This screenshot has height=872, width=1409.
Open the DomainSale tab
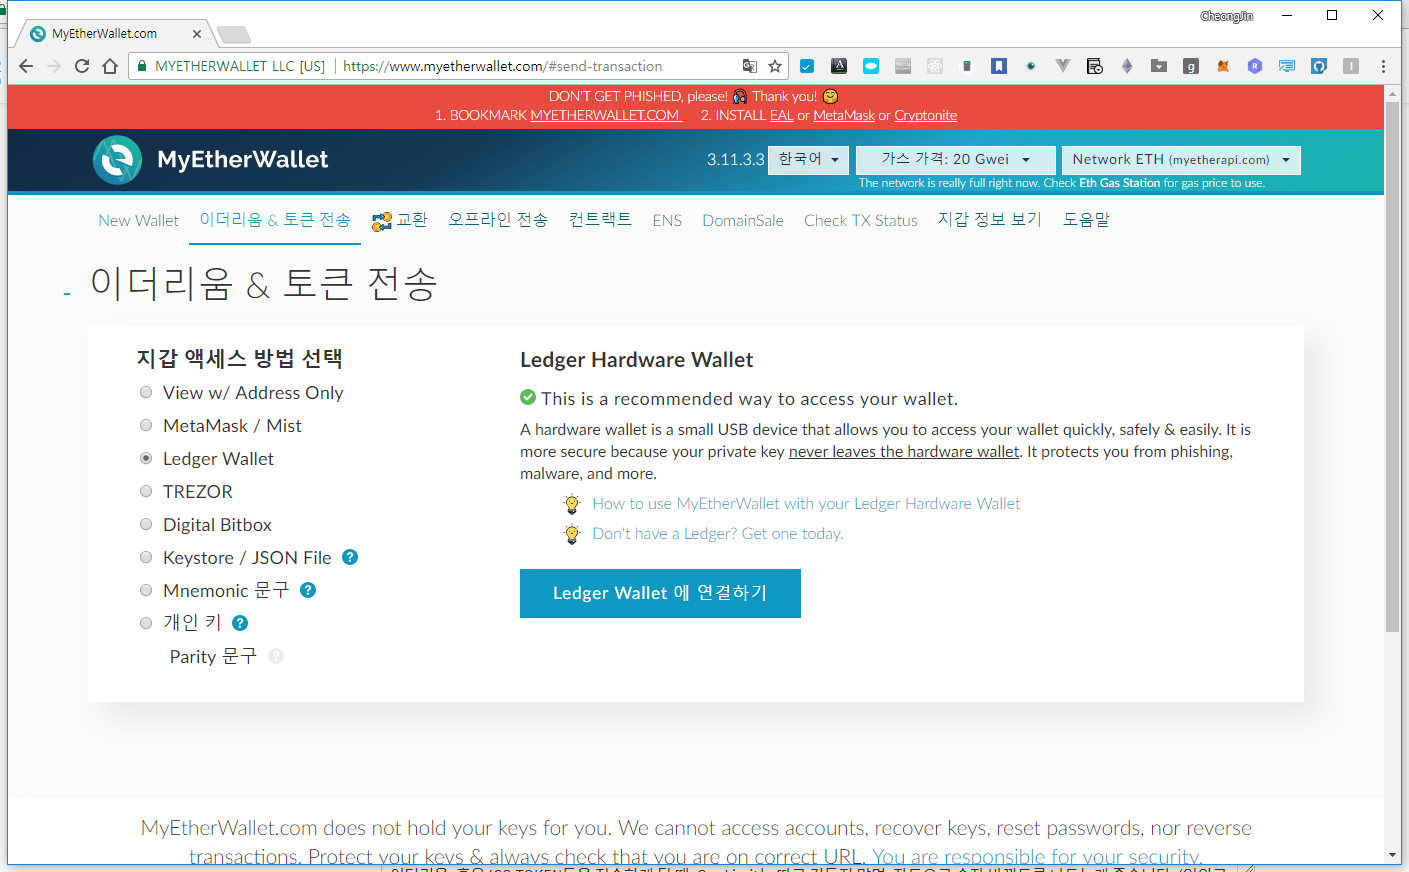coord(743,221)
